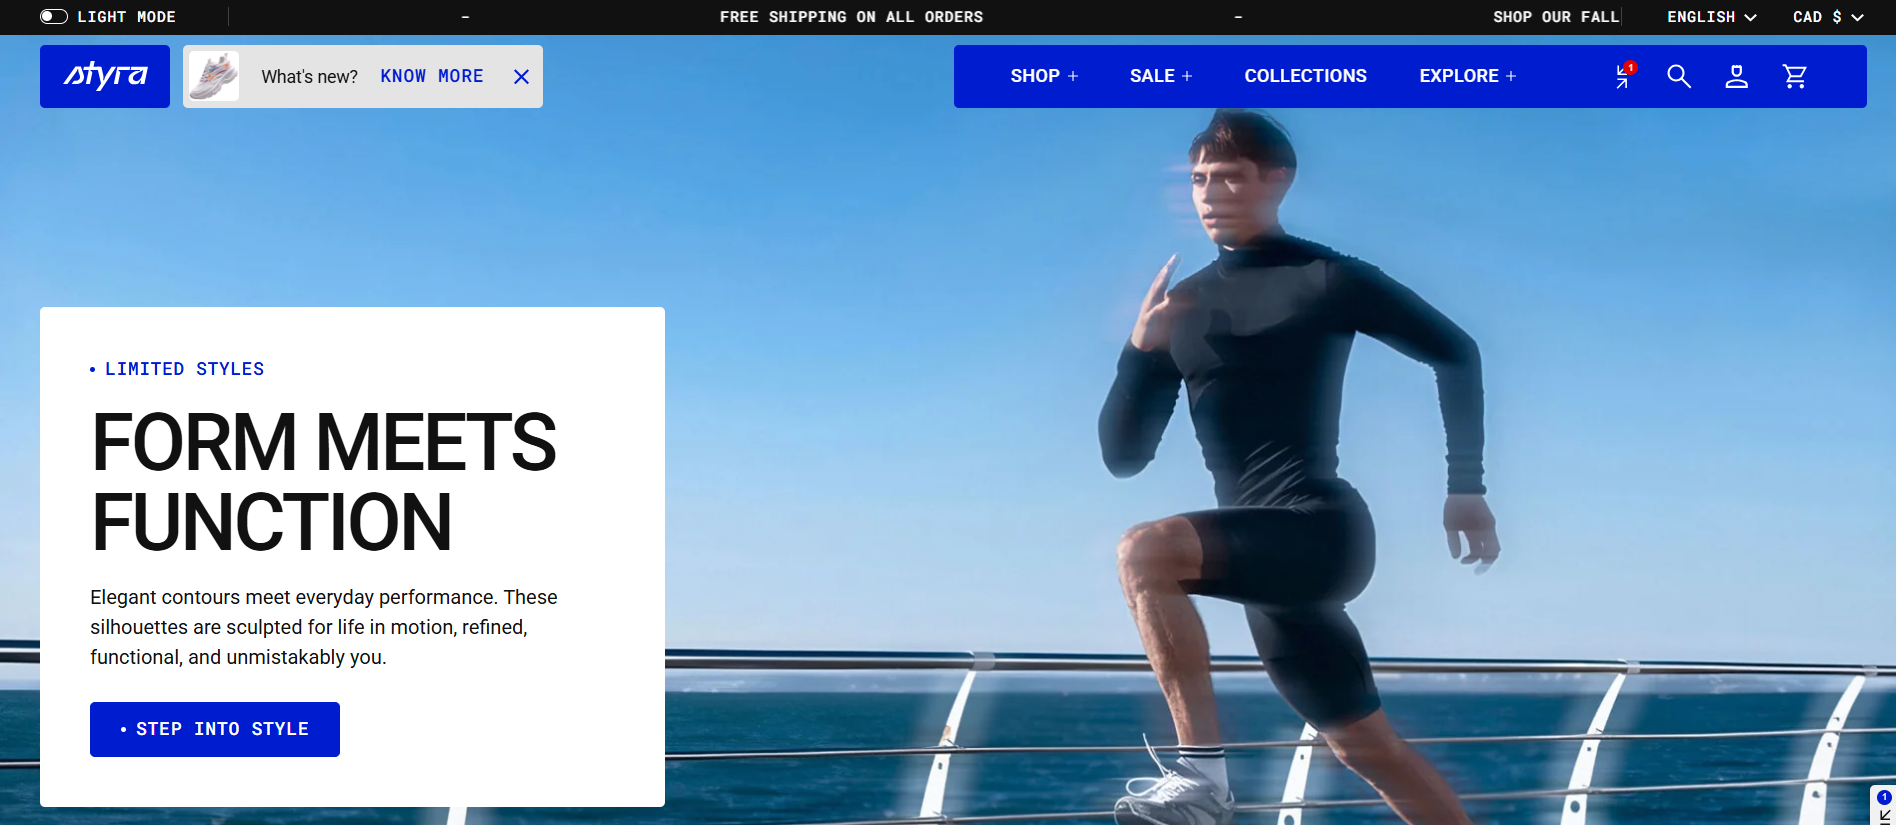Click the sneaker thumbnail in banner
The height and width of the screenshot is (825, 1896).
point(214,76)
